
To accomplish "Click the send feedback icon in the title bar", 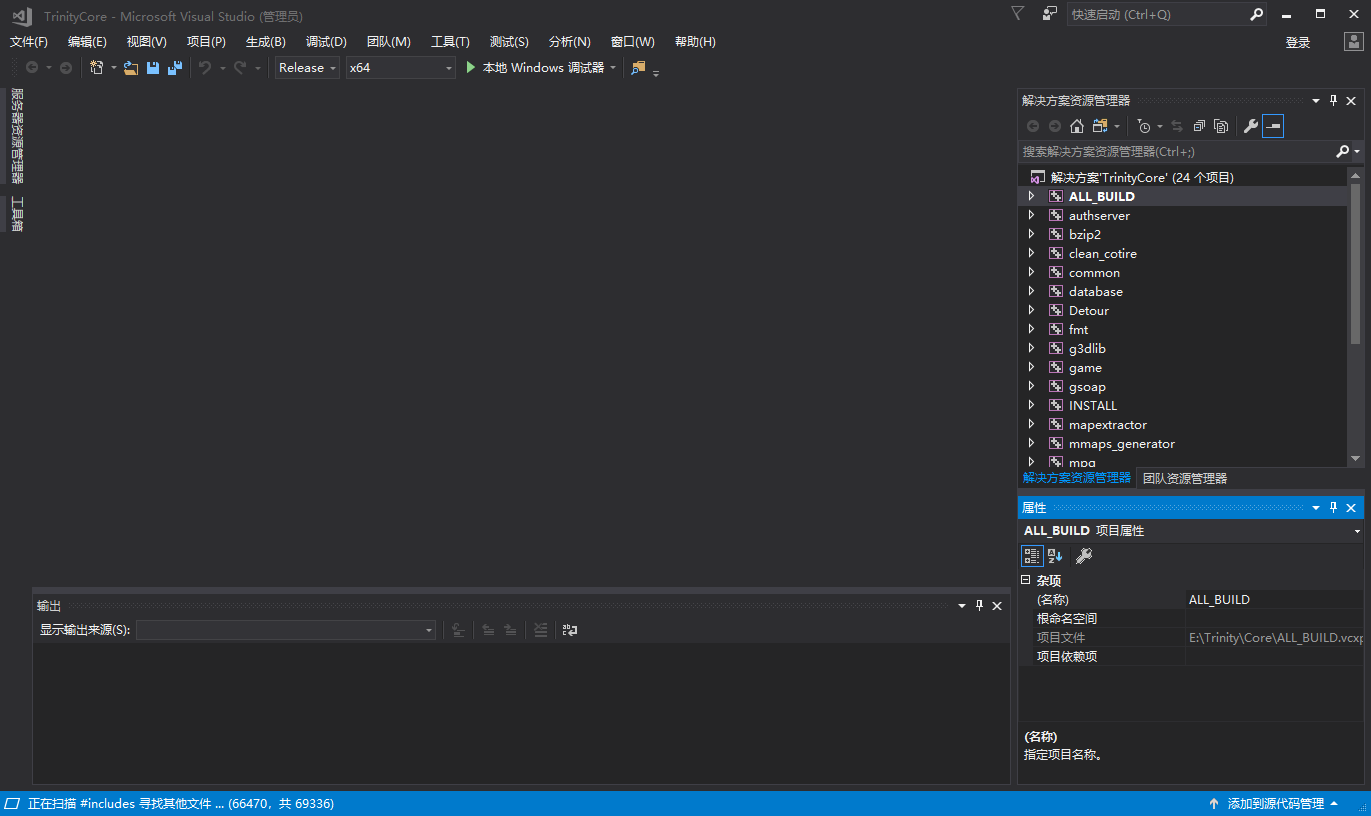I will [1049, 14].
